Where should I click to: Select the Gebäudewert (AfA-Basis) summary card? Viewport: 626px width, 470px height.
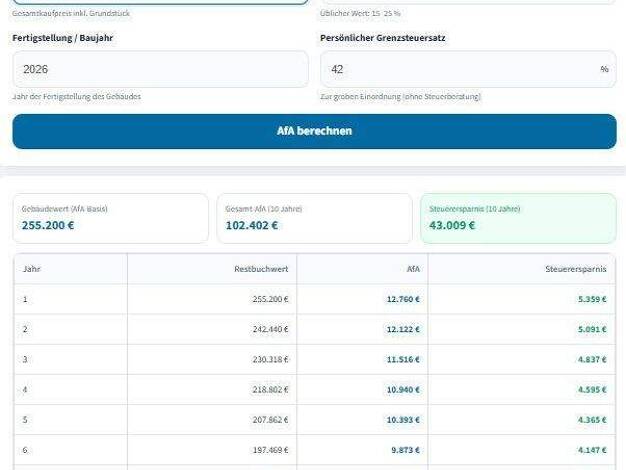[112, 218]
